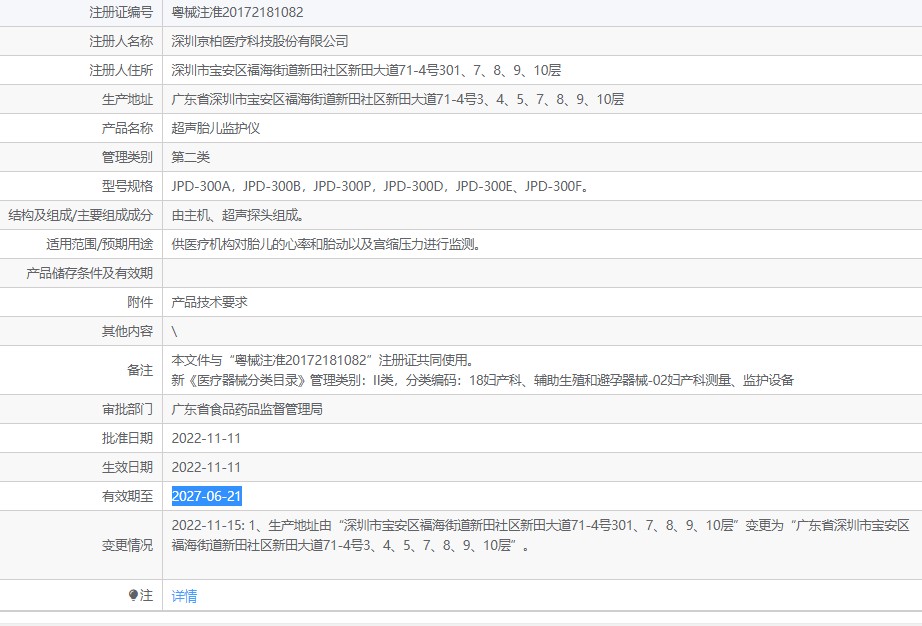This screenshot has height=626, width=922.
Task: Click the 产品名称 label
Action: point(127,128)
